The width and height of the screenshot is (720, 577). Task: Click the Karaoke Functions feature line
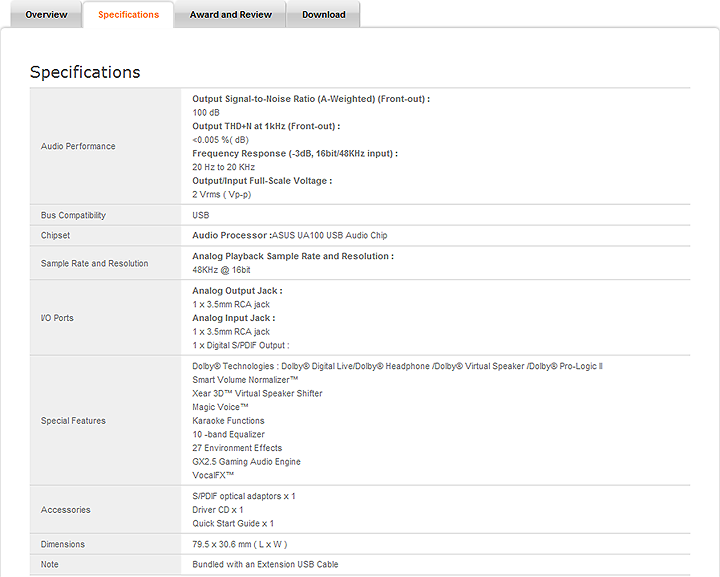pos(230,421)
